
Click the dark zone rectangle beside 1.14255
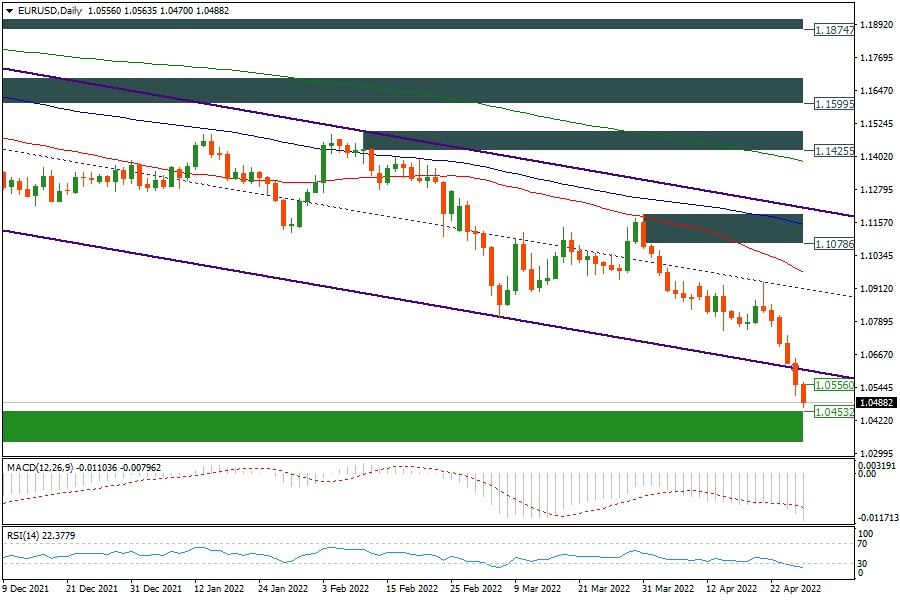(x=582, y=140)
